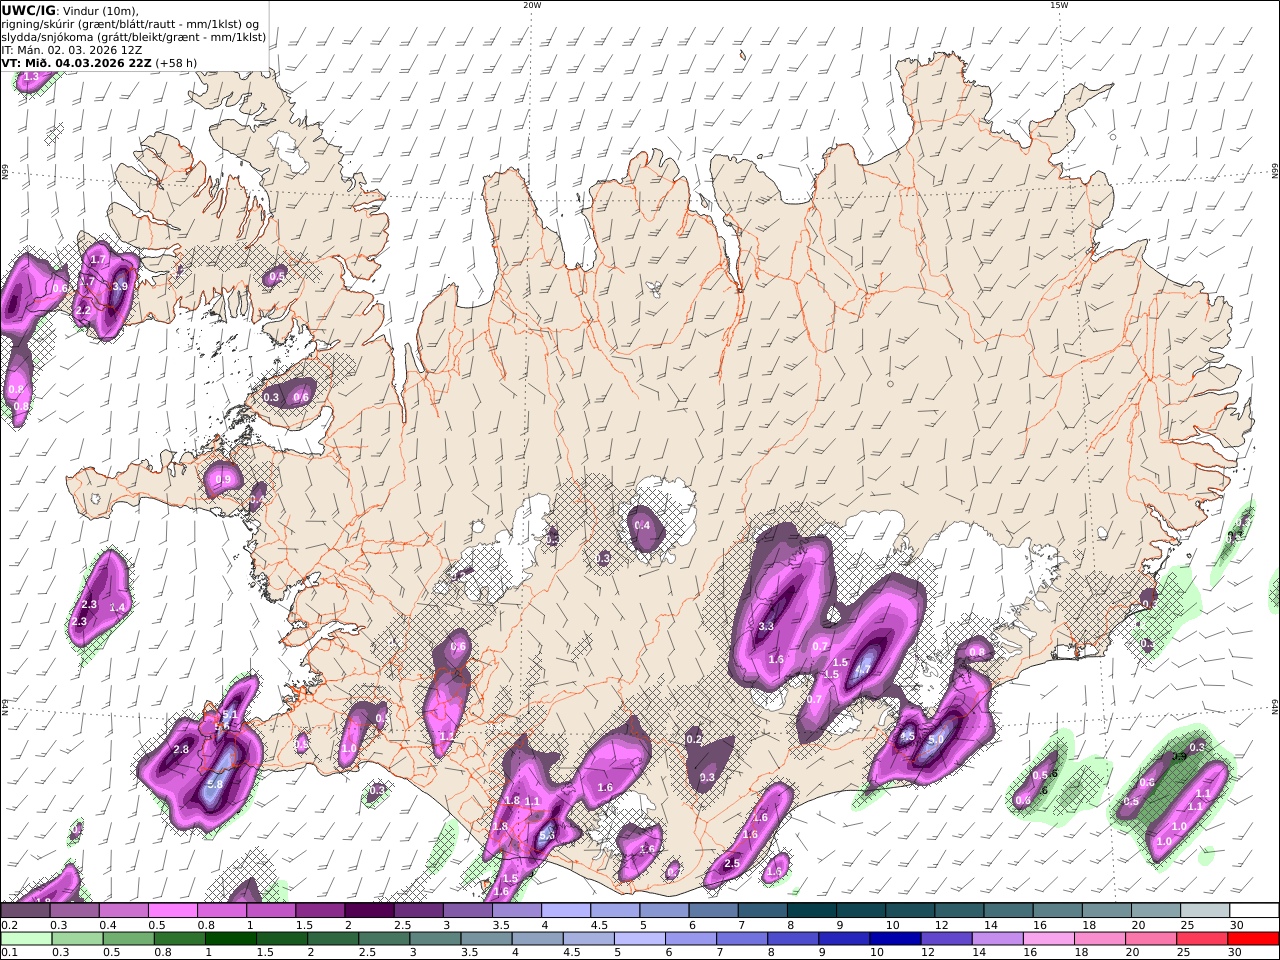Click the gray-green rain swatch between 3 and 3.5
Image resolution: width=1280 pixels, height=960 pixels.
[435, 938]
